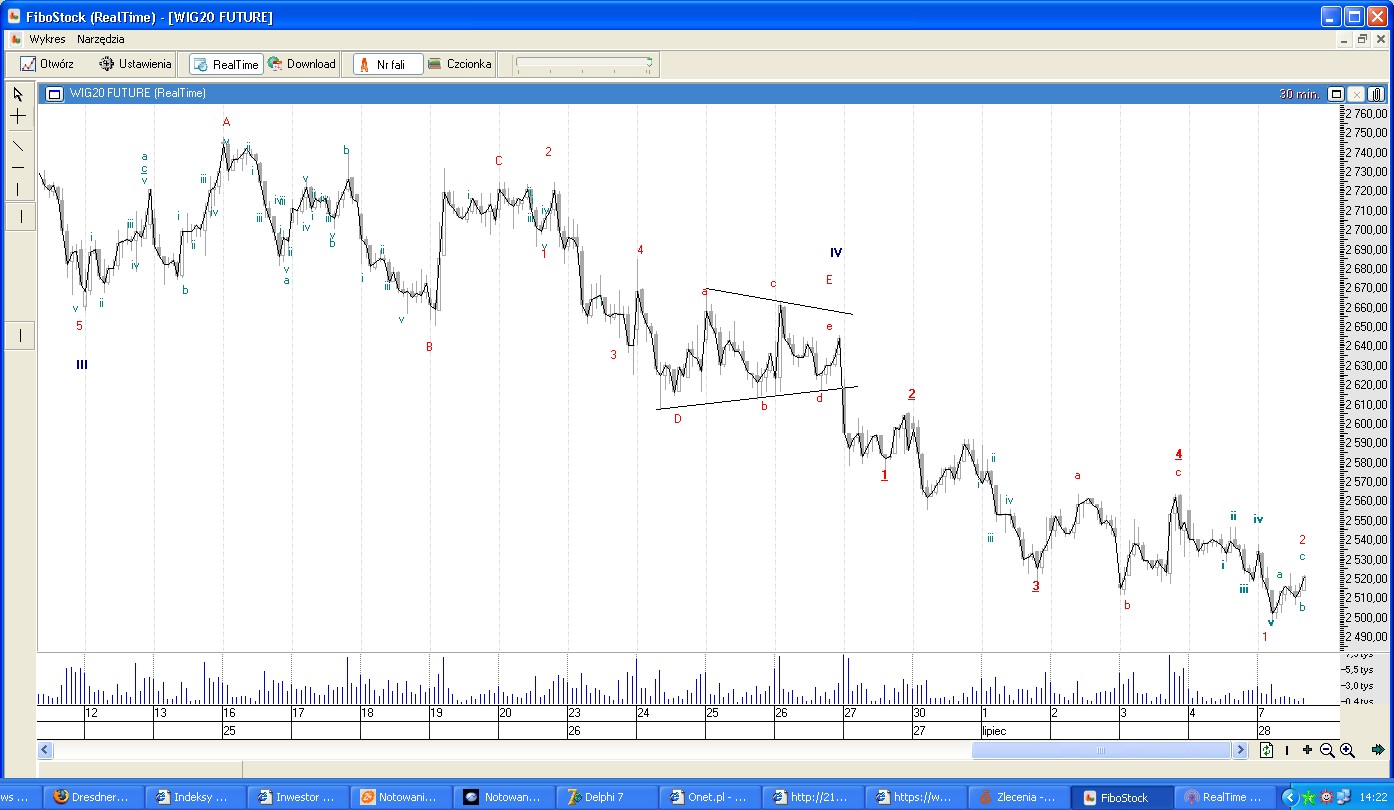Click the 2 490,00 price axis value

click(1366, 636)
